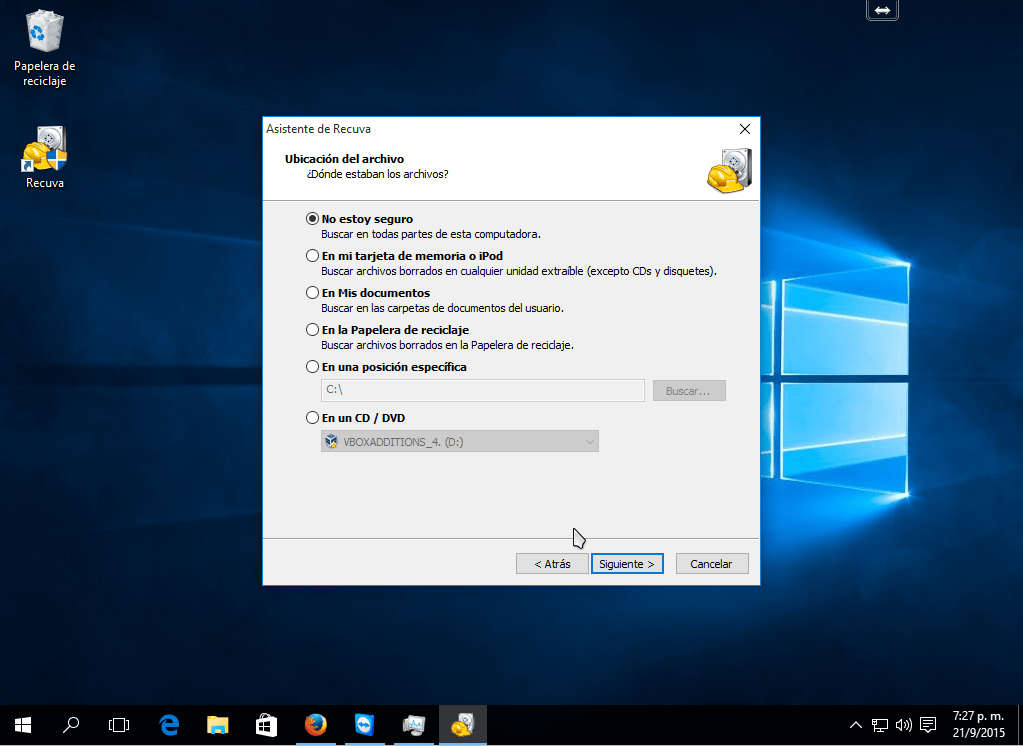Click the Buscar... browse button
The image size is (1023, 746).
point(689,391)
